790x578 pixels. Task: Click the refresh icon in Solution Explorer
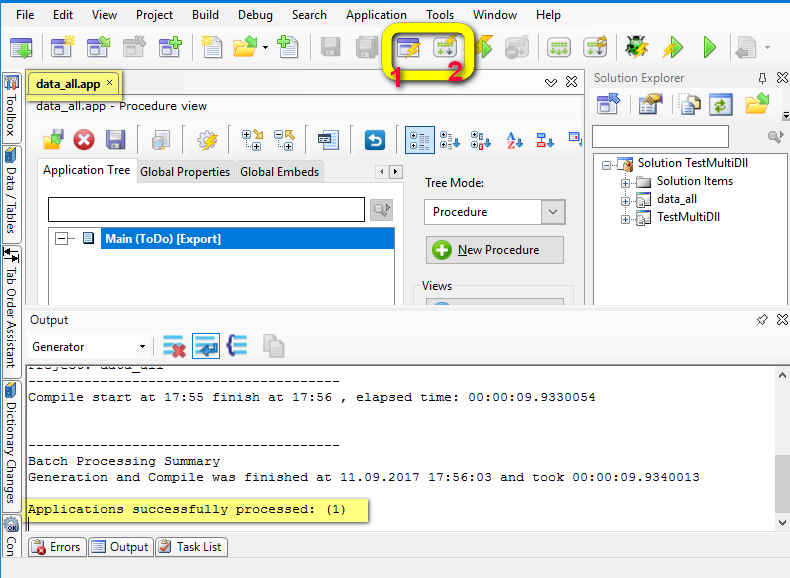coord(720,104)
